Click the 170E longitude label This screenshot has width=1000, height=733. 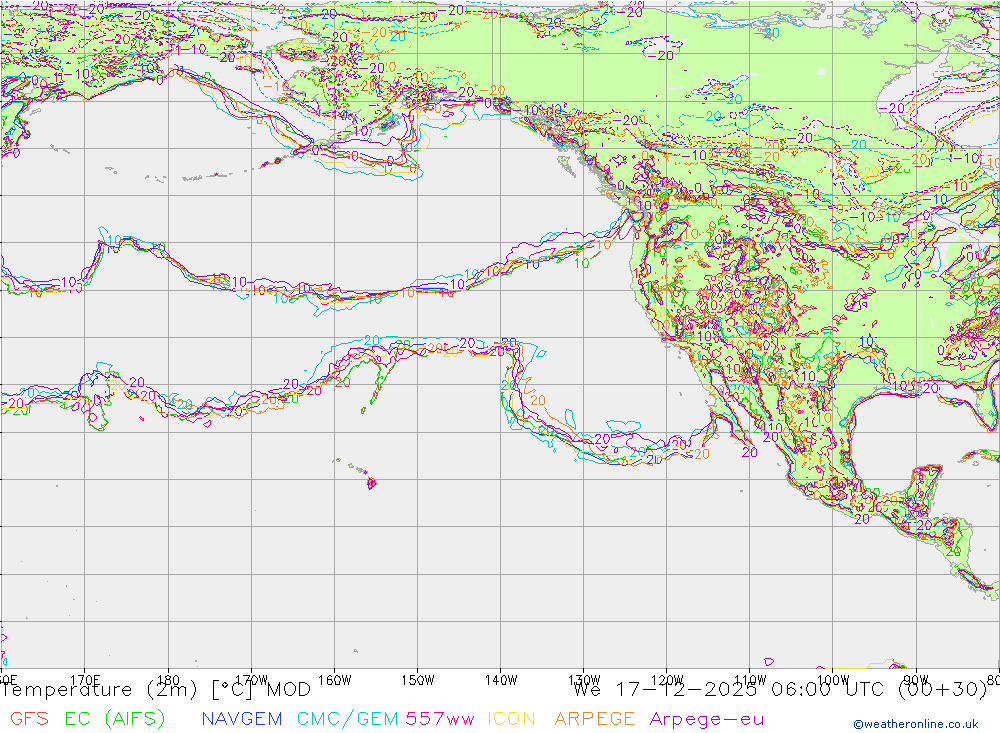[85, 679]
